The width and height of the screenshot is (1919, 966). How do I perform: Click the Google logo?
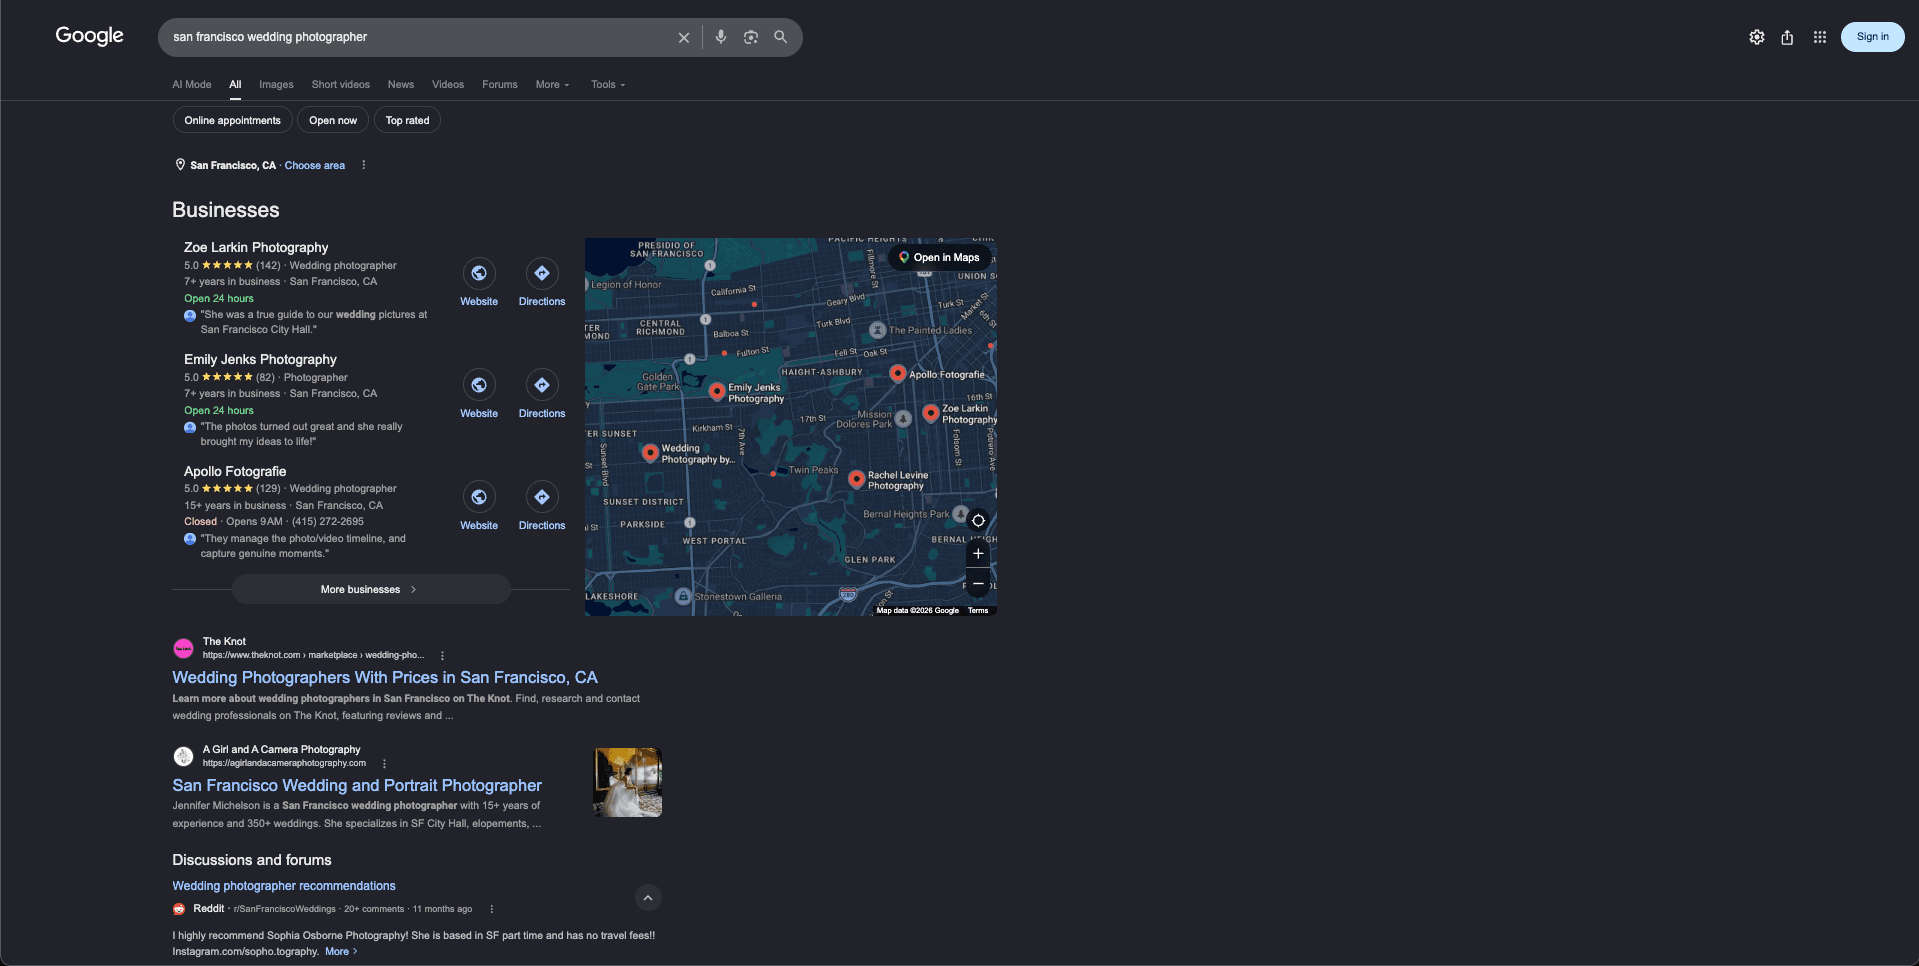pyautogui.click(x=90, y=36)
